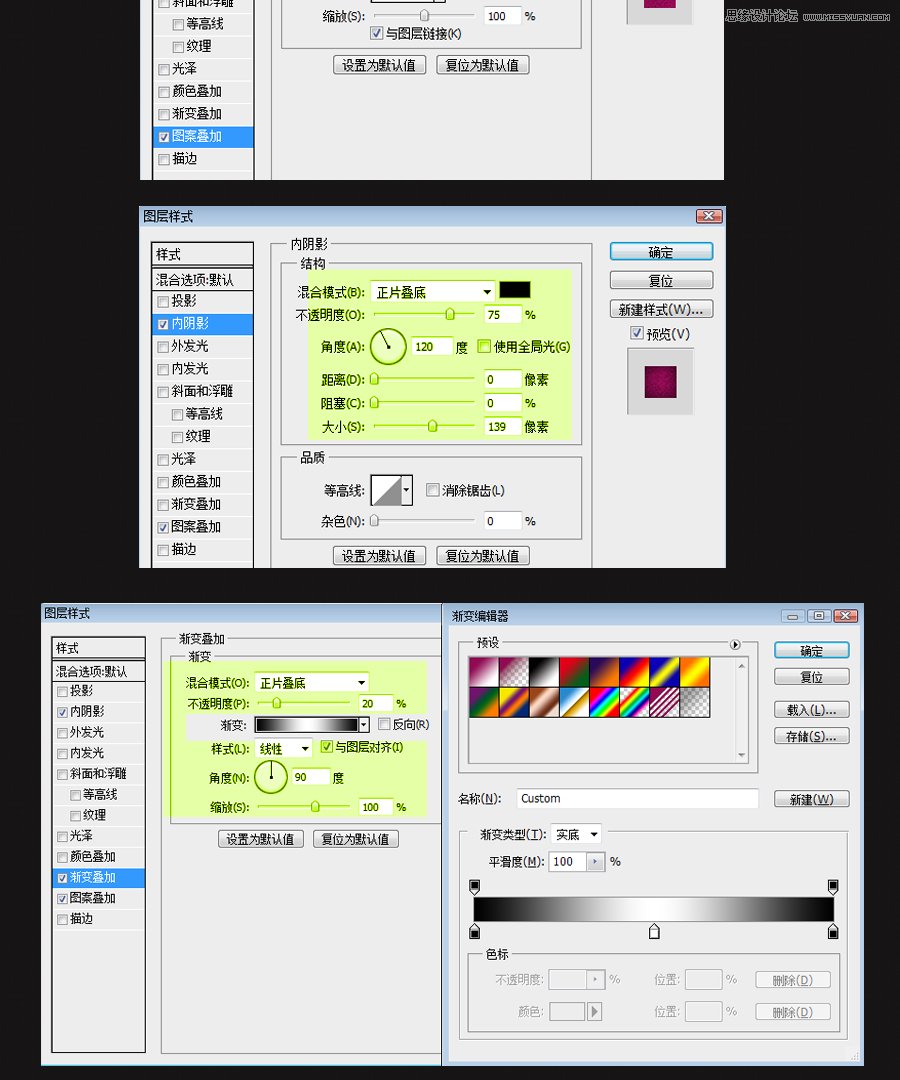Choose the Copper gradient preset
900x1080 pixels.
click(544, 703)
